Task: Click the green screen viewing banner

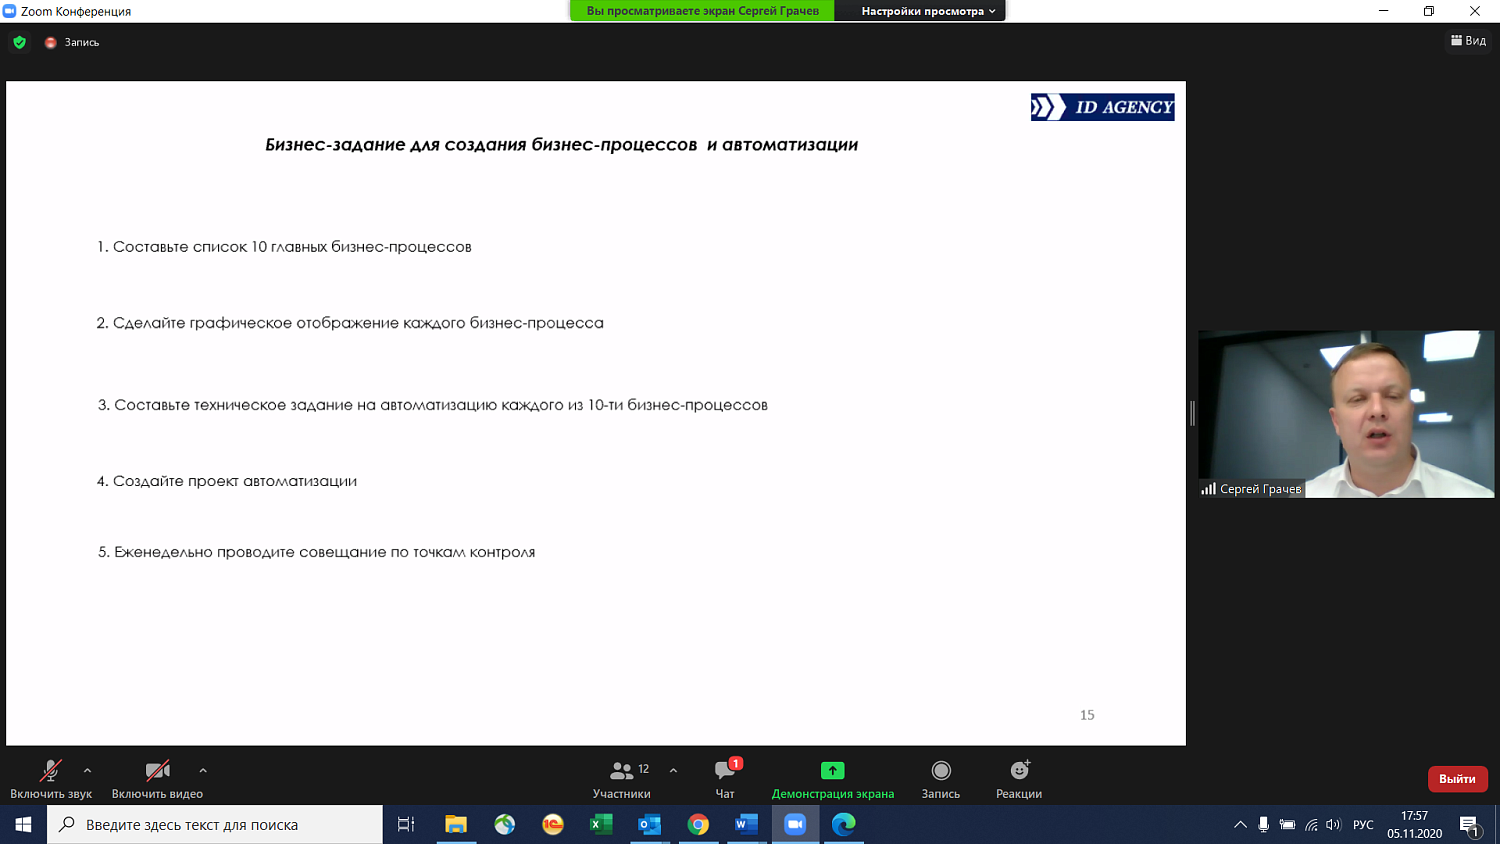Action: (702, 11)
